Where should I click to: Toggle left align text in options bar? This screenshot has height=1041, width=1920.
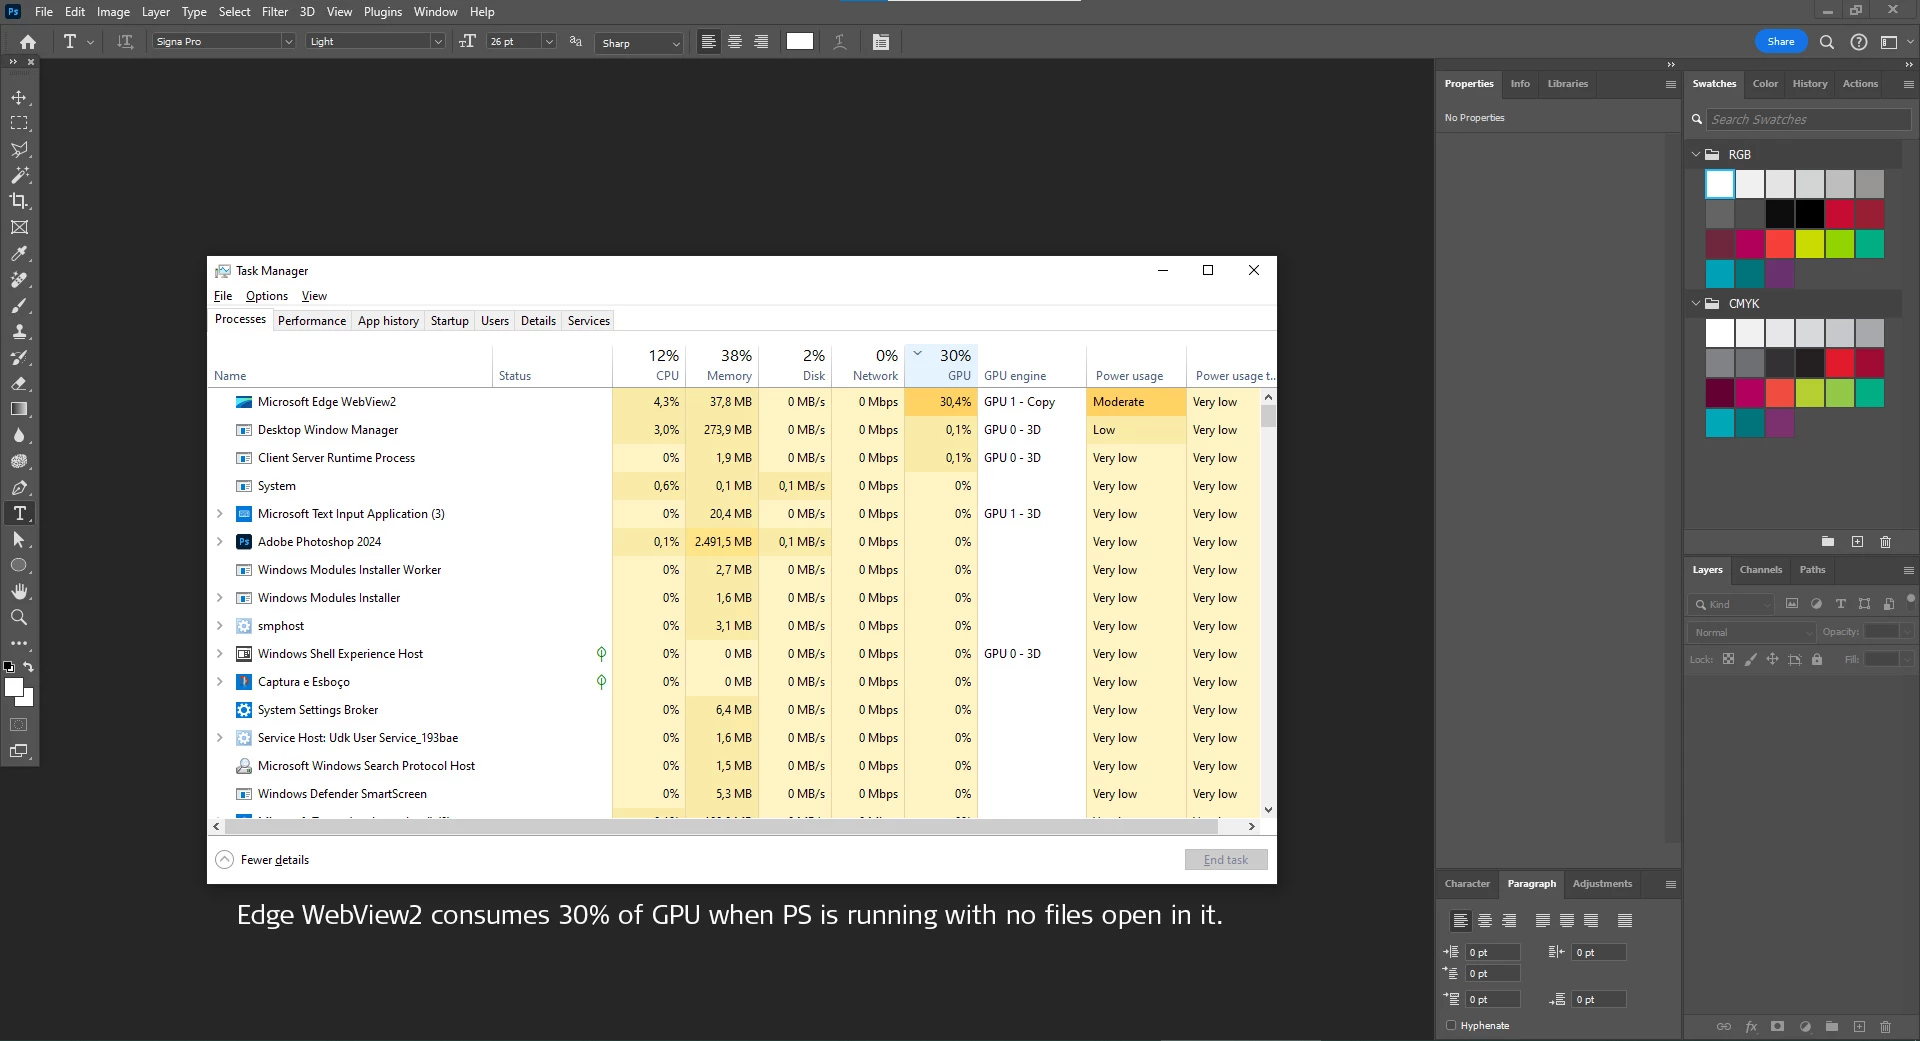709,42
